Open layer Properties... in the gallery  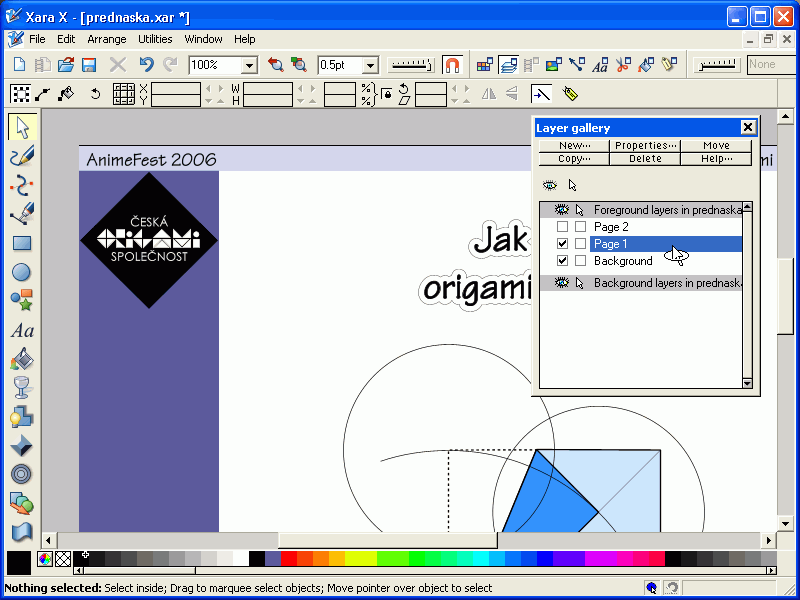[645, 145]
